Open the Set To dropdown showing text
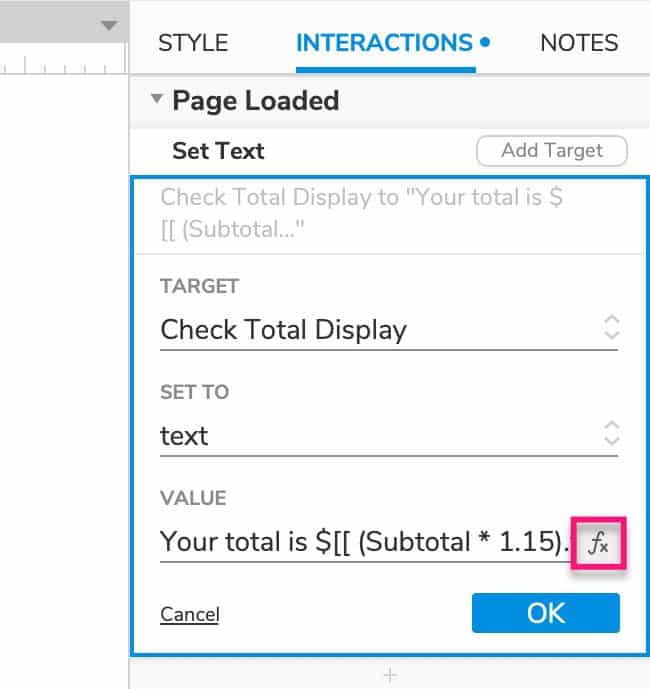The image size is (650, 689). [389, 436]
